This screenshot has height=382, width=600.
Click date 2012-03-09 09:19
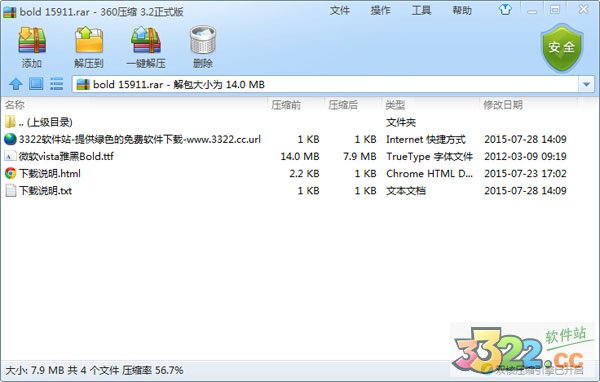click(x=525, y=157)
